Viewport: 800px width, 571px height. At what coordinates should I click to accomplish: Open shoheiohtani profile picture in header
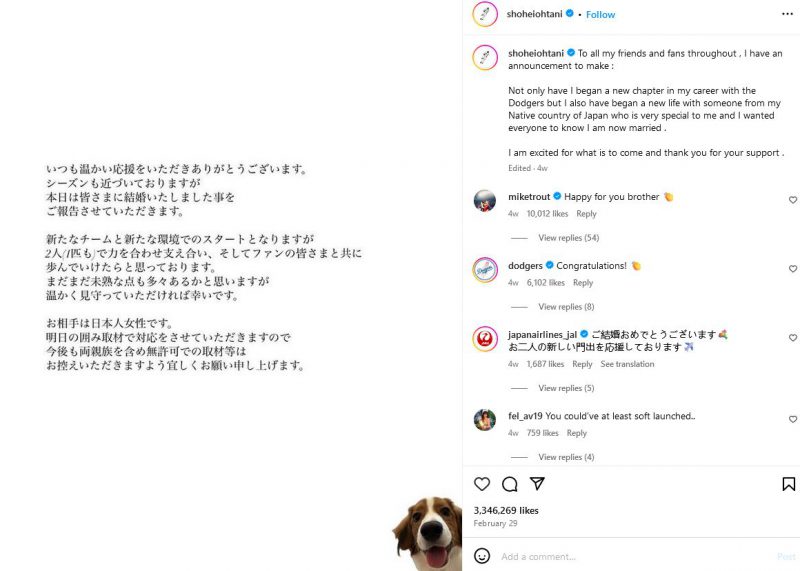point(485,14)
